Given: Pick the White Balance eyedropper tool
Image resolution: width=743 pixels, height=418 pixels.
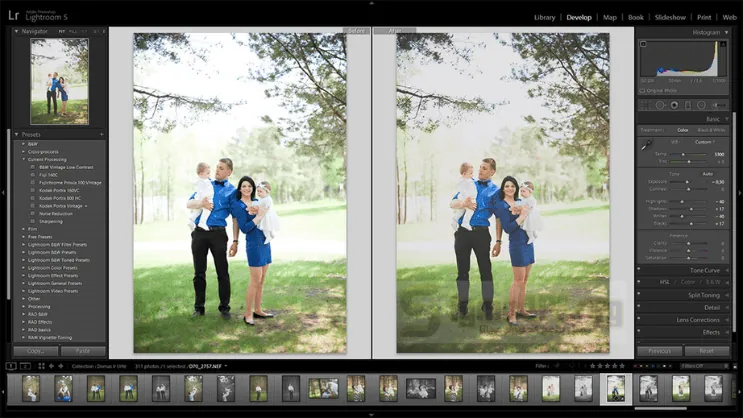Looking at the screenshot, I should pyautogui.click(x=646, y=145).
